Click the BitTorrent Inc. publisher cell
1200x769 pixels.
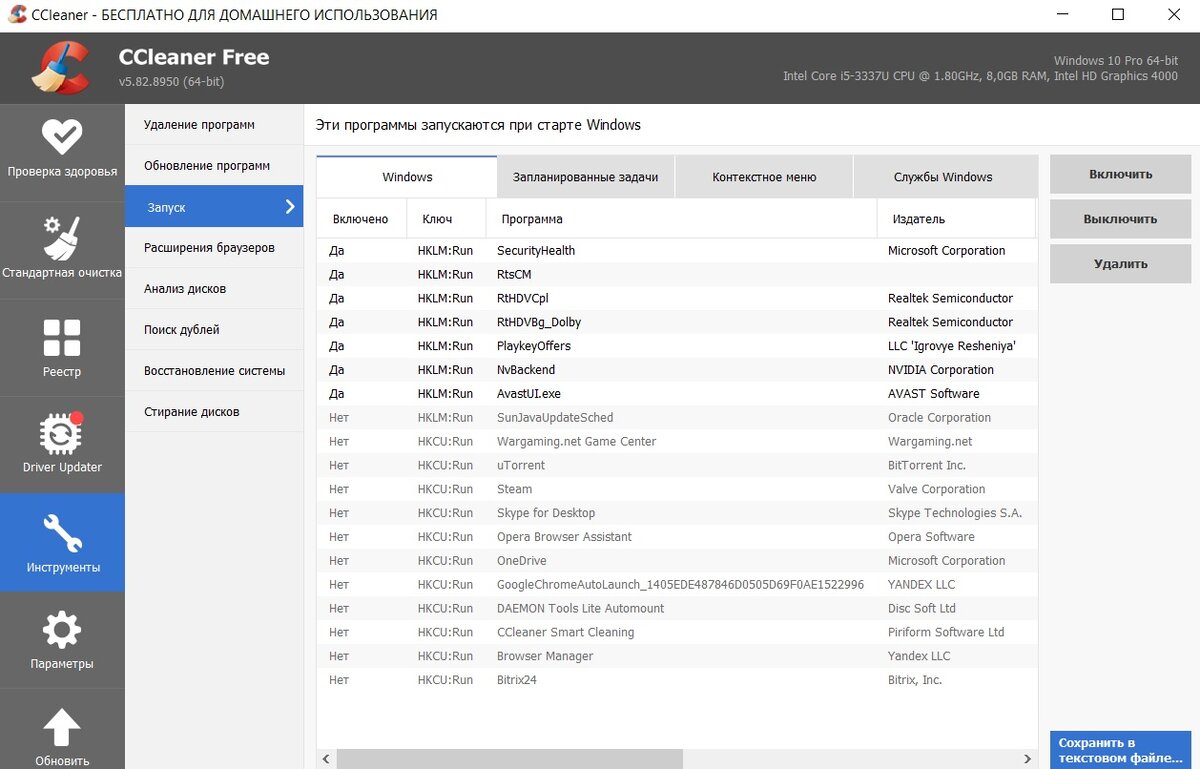[929, 465]
